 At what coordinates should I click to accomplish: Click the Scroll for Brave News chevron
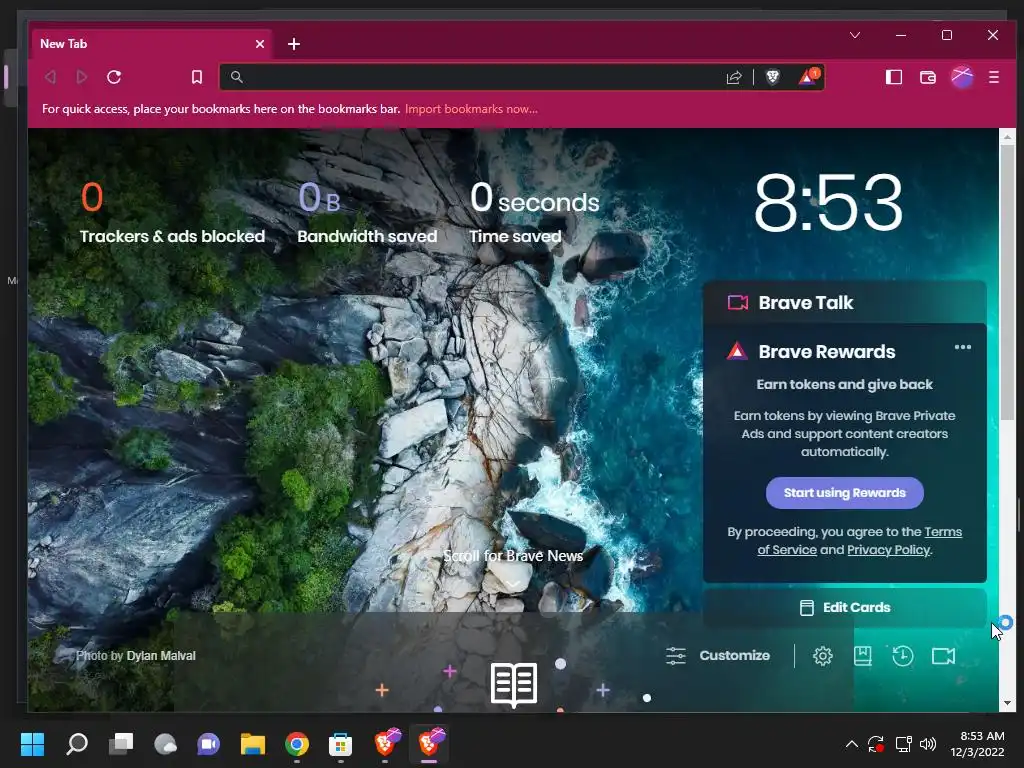coord(513,584)
